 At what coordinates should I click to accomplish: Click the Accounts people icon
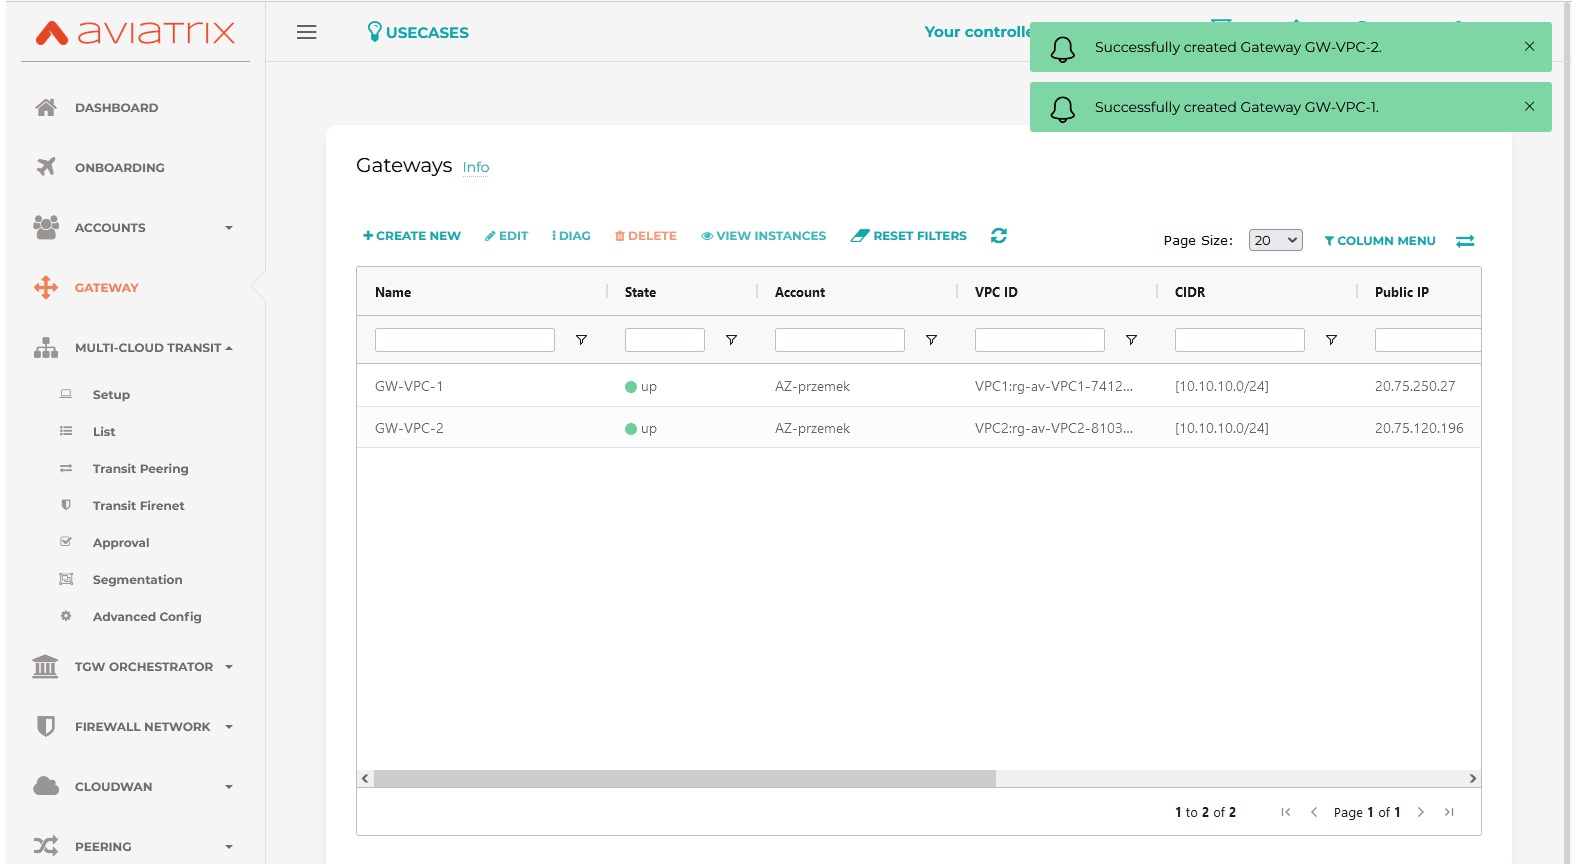tap(46, 227)
